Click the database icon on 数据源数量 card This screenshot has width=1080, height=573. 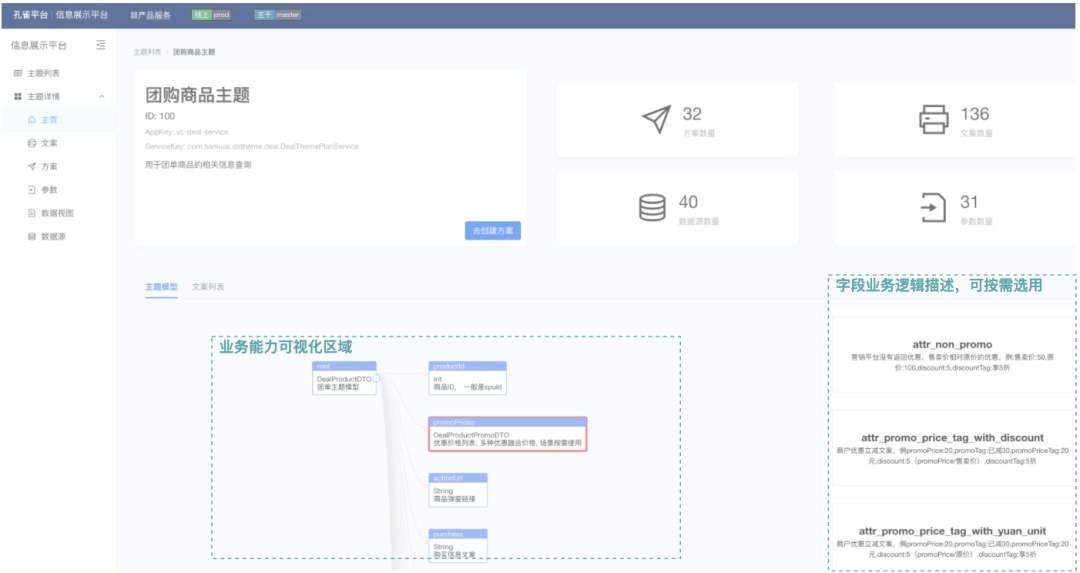pyautogui.click(x=652, y=208)
